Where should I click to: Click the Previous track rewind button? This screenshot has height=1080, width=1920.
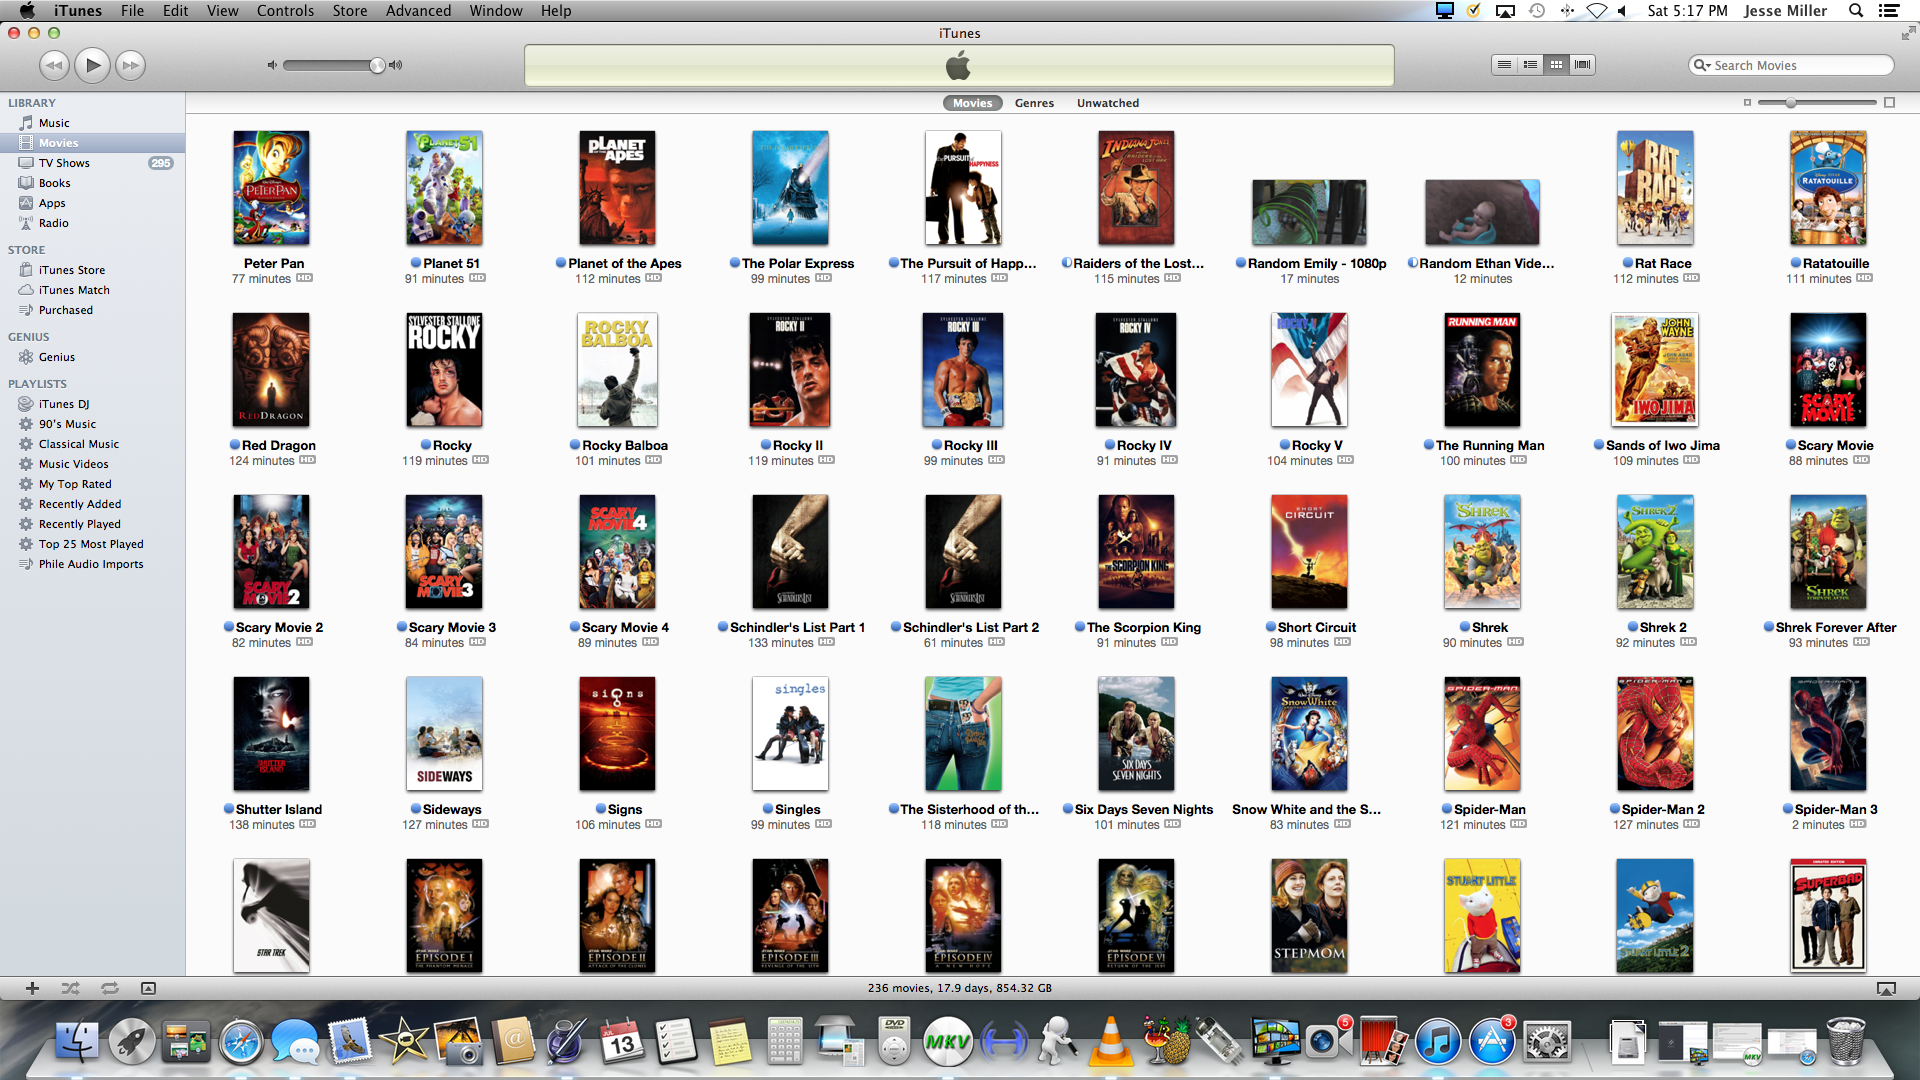[x=54, y=66]
